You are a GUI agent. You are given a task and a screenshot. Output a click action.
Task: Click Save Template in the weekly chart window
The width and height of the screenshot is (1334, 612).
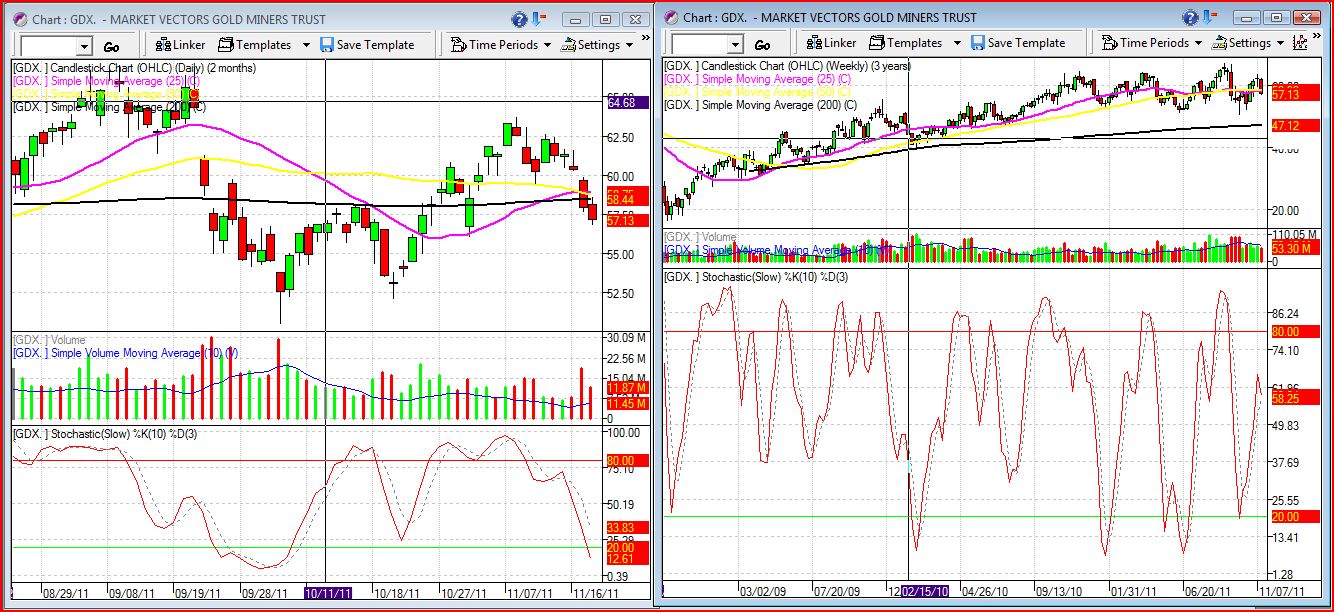pos(1017,43)
